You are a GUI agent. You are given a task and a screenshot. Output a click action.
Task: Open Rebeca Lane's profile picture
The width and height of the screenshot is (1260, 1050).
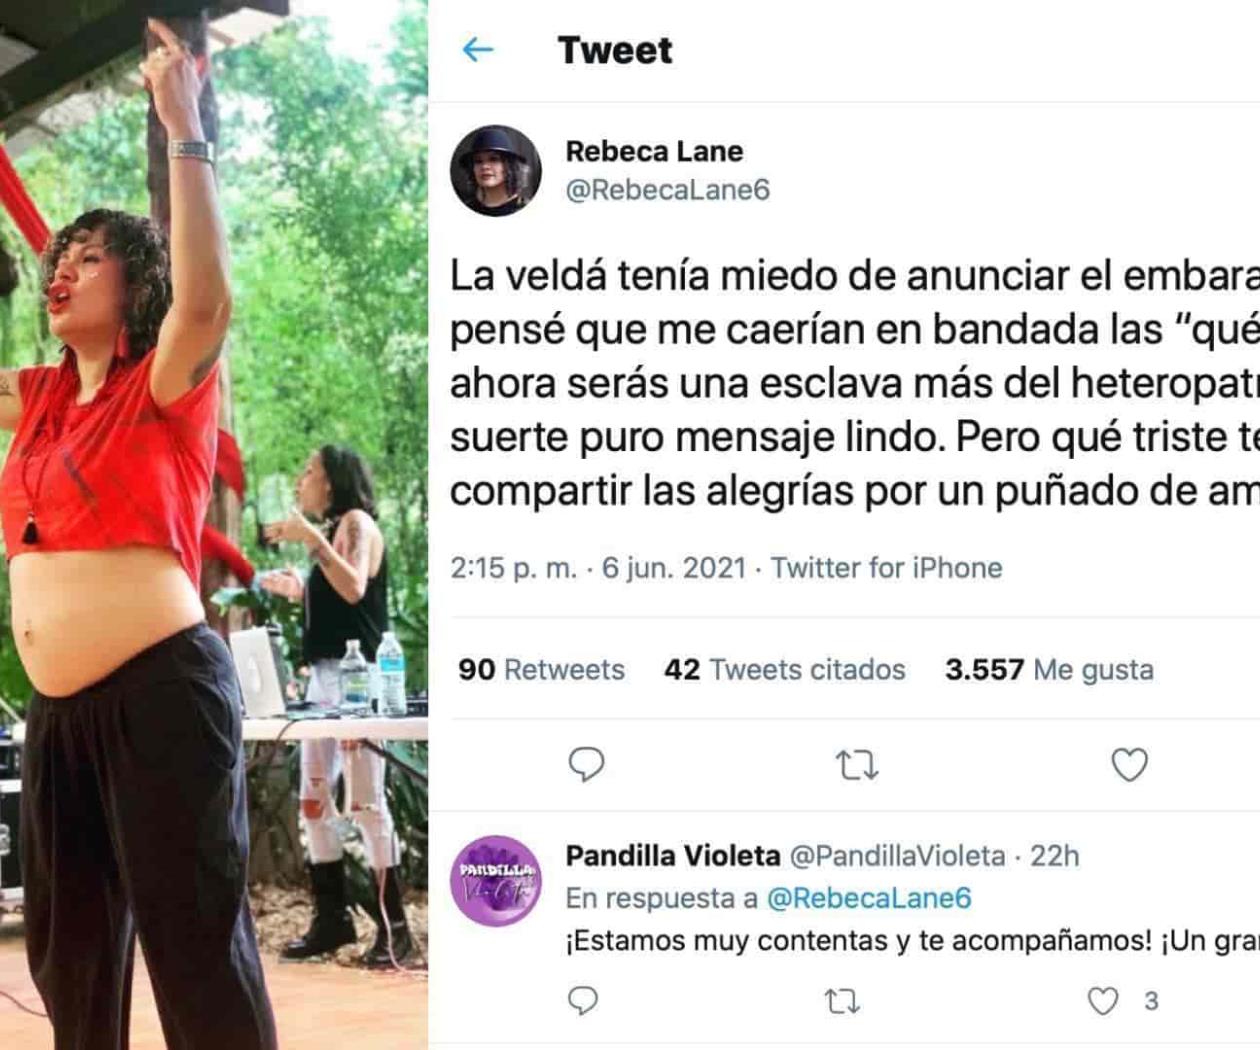tap(496, 171)
